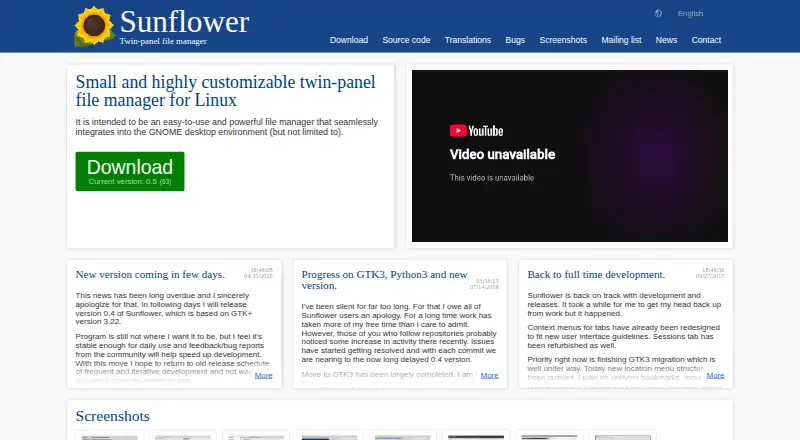The image size is (800, 440).
Task: Click the 07/14/2019 date stamp
Action: (484, 287)
